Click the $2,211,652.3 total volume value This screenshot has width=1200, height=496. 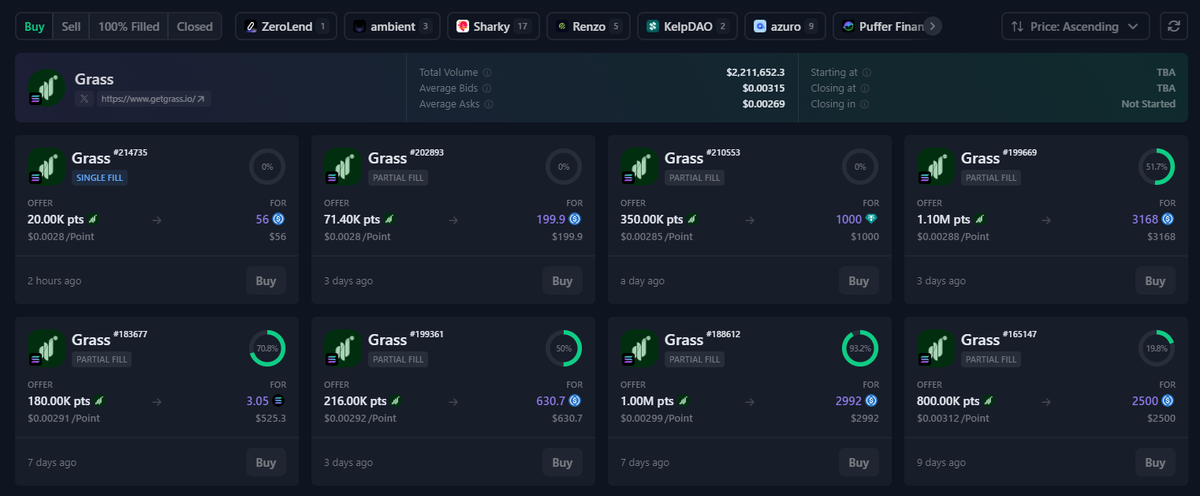click(x=756, y=73)
